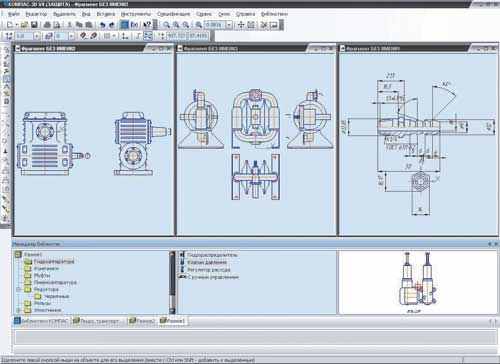Toggle the highlighted snap button in second toolbar
This screenshot has height=364, width=500.
click(148, 36)
